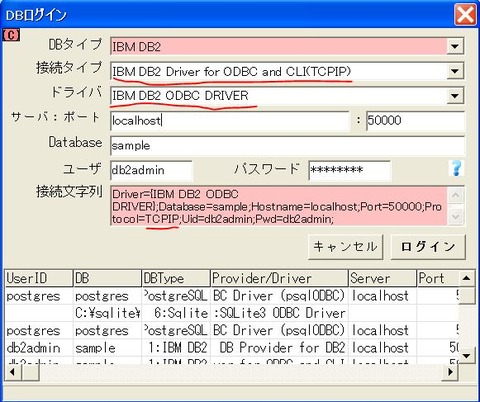Focus the localhost server field

point(230,121)
